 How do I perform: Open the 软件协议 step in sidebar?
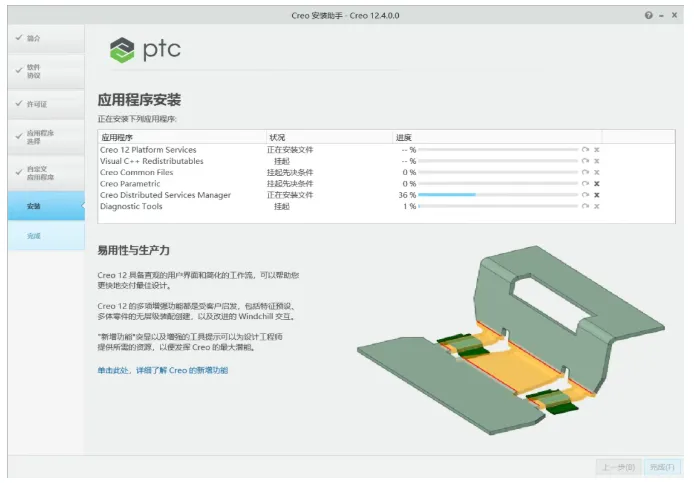(46, 71)
